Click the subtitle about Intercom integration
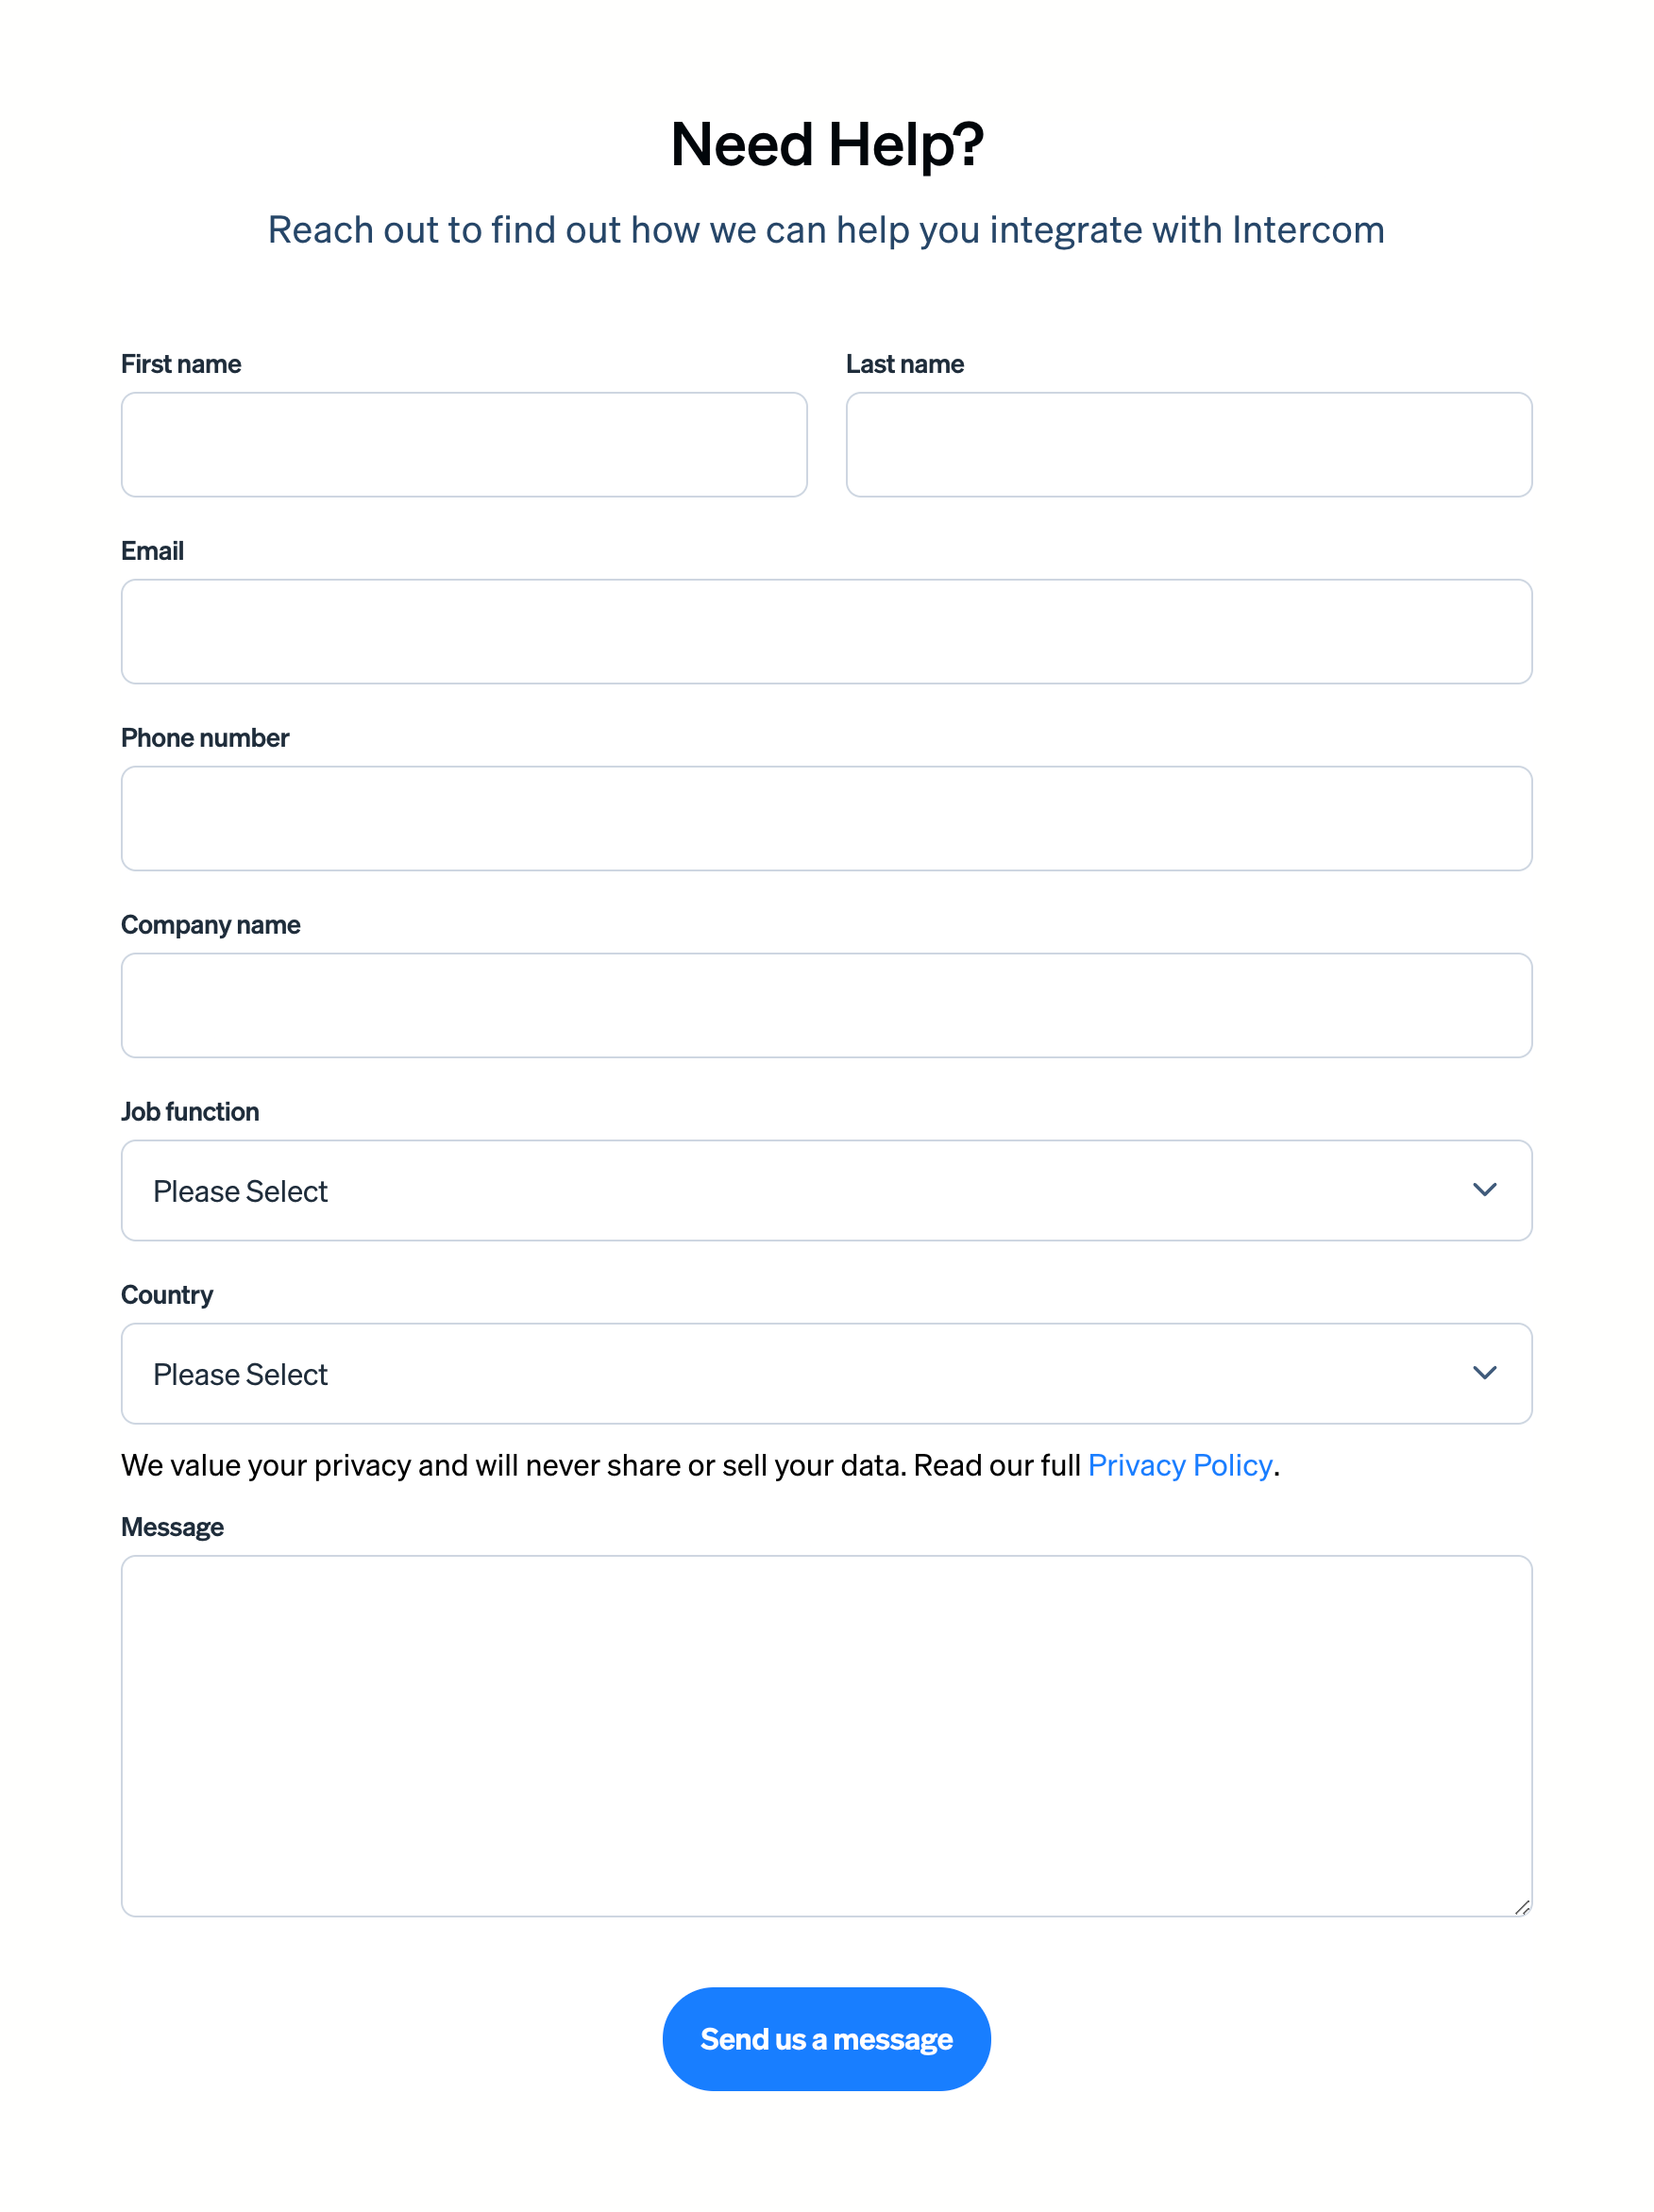The width and height of the screenshot is (1654, 2212). point(826,229)
